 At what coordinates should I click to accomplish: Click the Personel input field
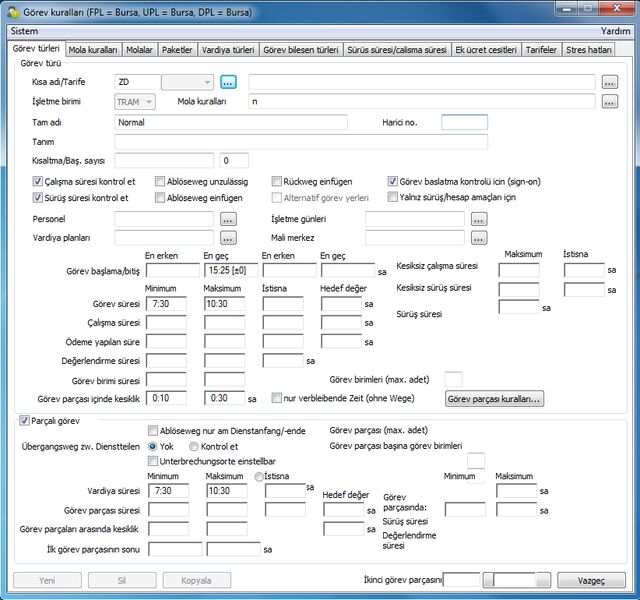(164, 219)
